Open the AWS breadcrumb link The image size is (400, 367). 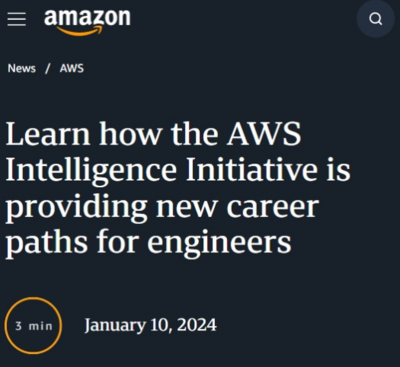click(x=72, y=68)
